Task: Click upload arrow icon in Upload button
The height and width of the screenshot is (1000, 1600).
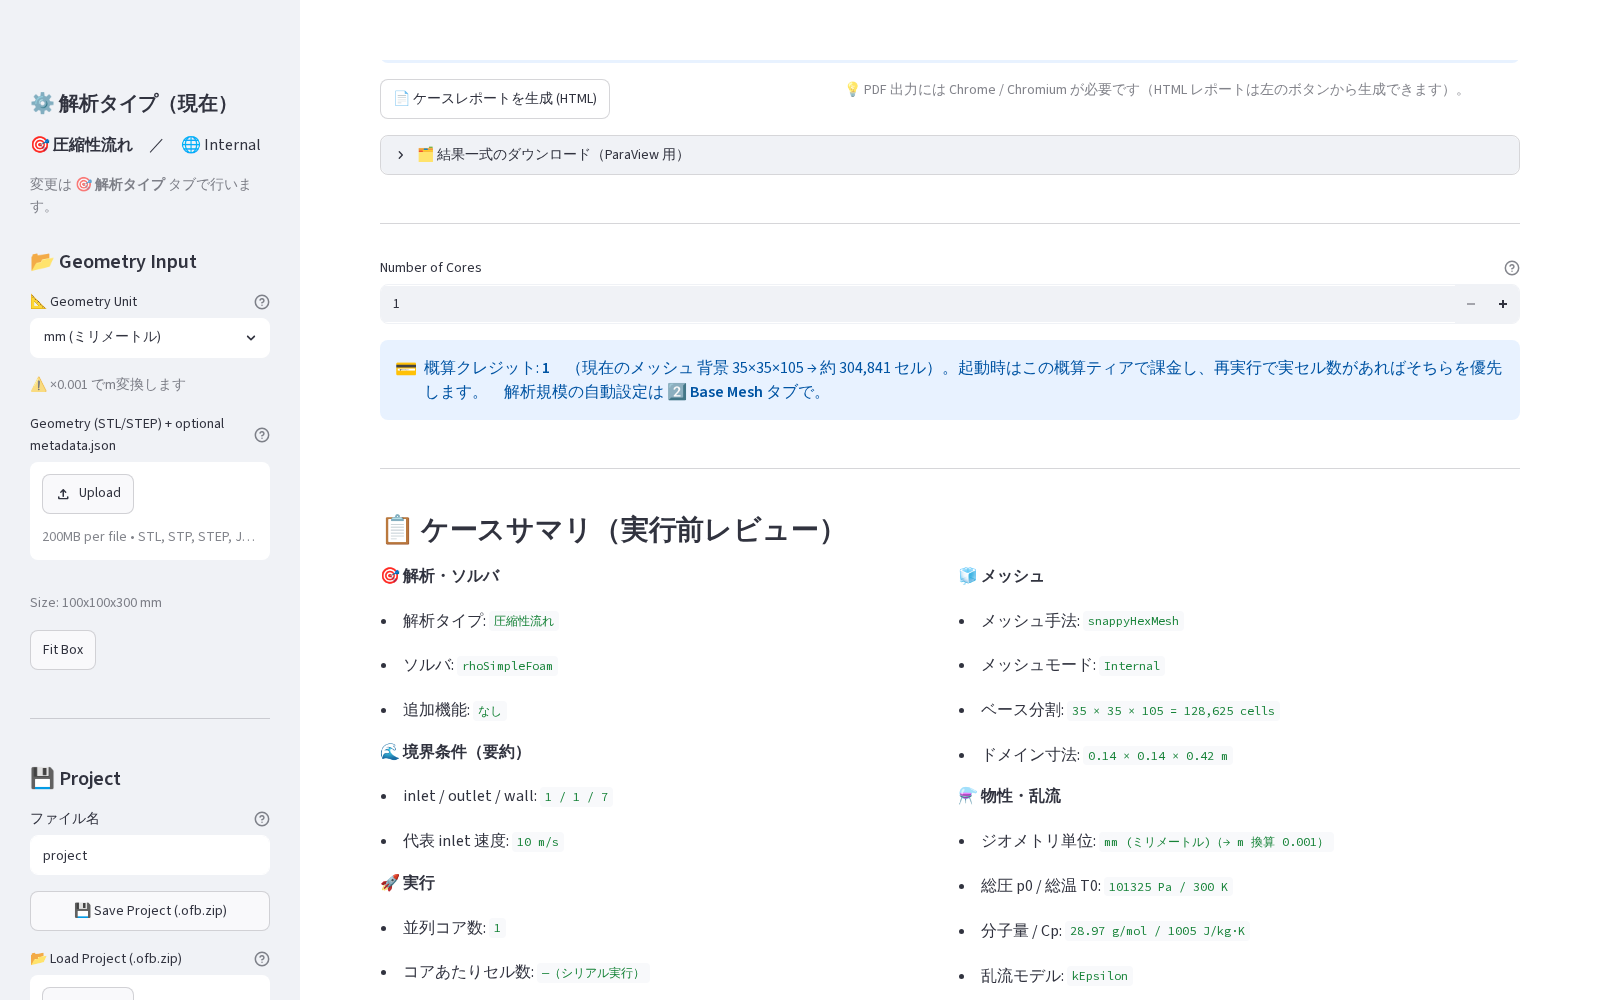Action: pyautogui.click(x=63, y=494)
